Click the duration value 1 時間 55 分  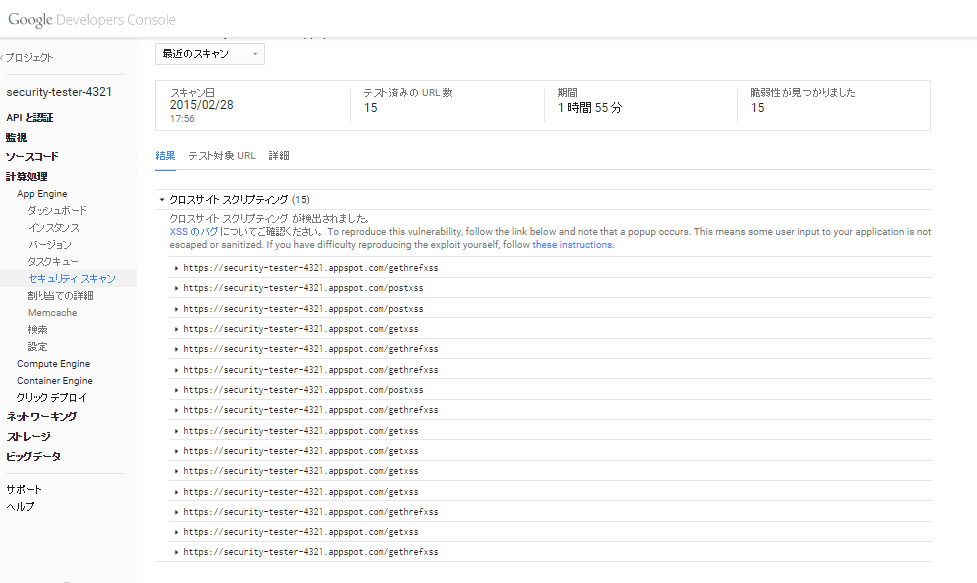click(589, 108)
